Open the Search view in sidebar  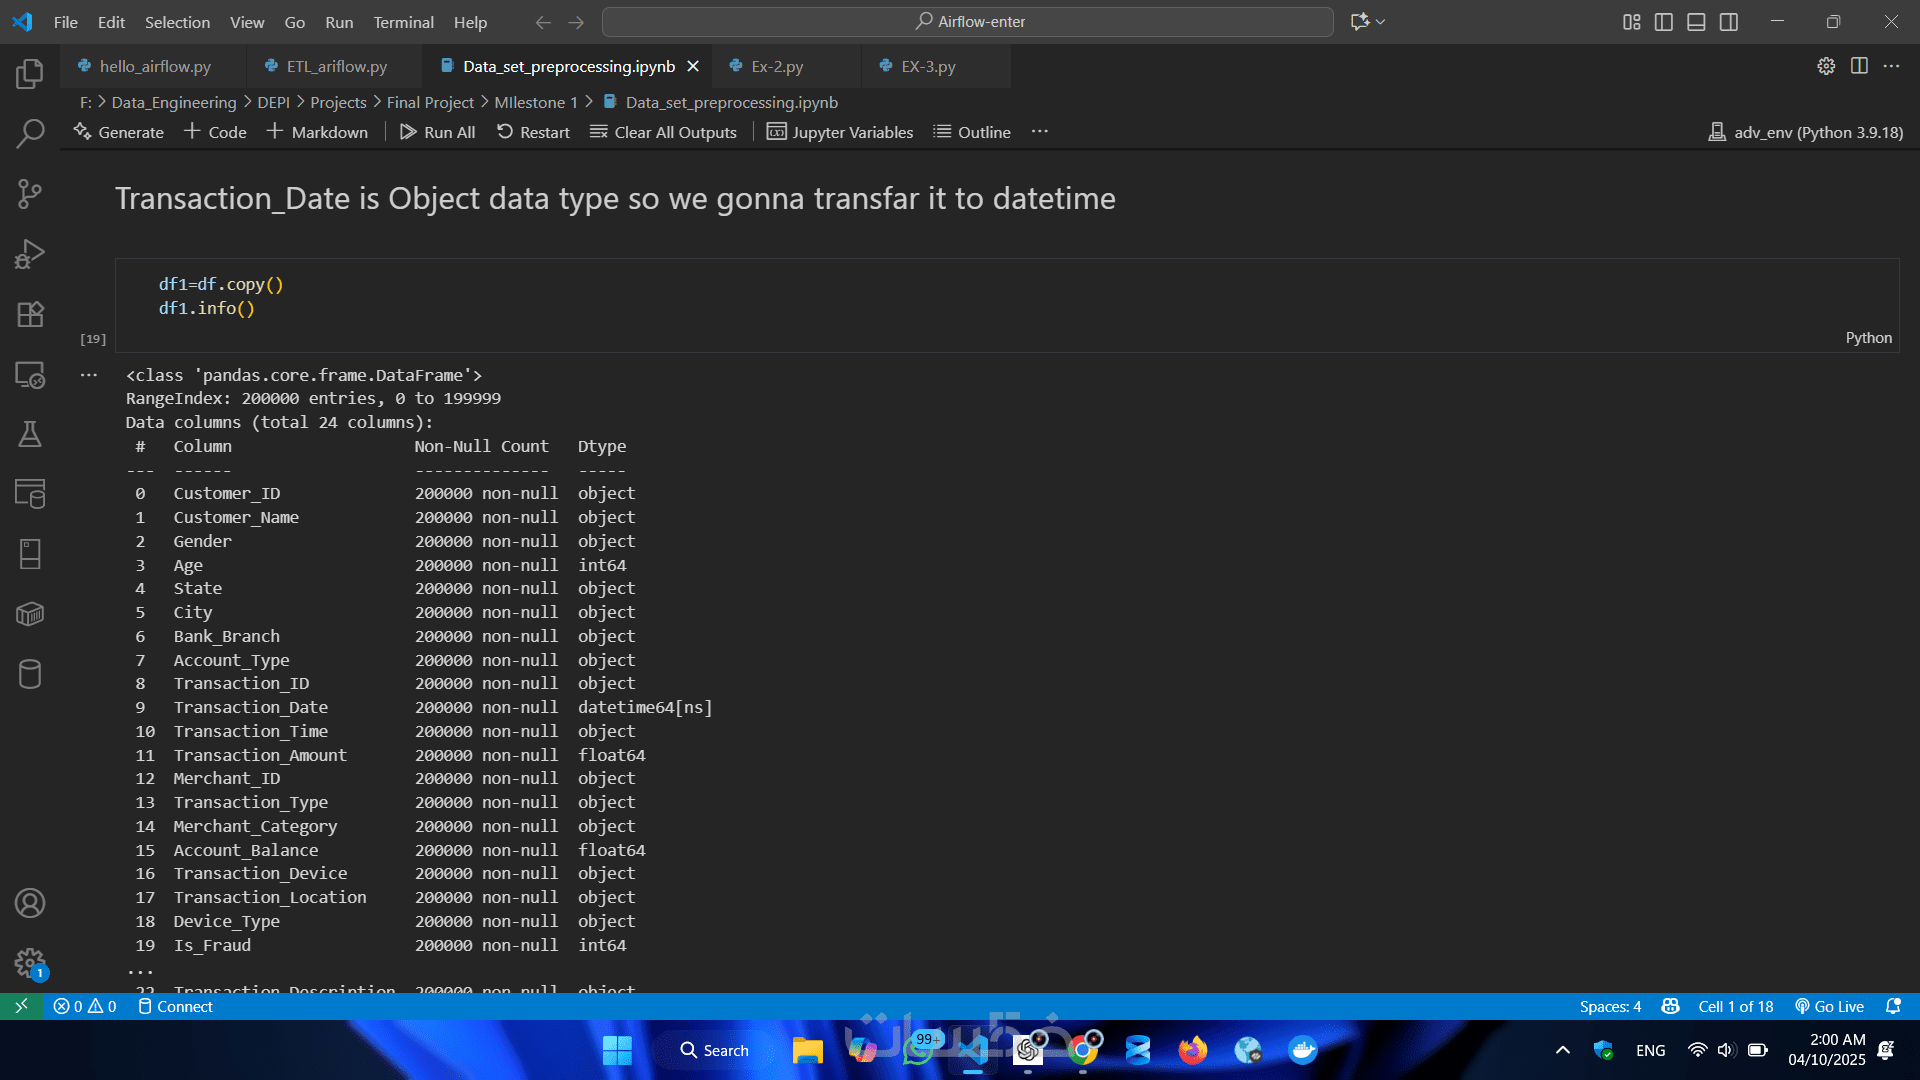pos(30,133)
